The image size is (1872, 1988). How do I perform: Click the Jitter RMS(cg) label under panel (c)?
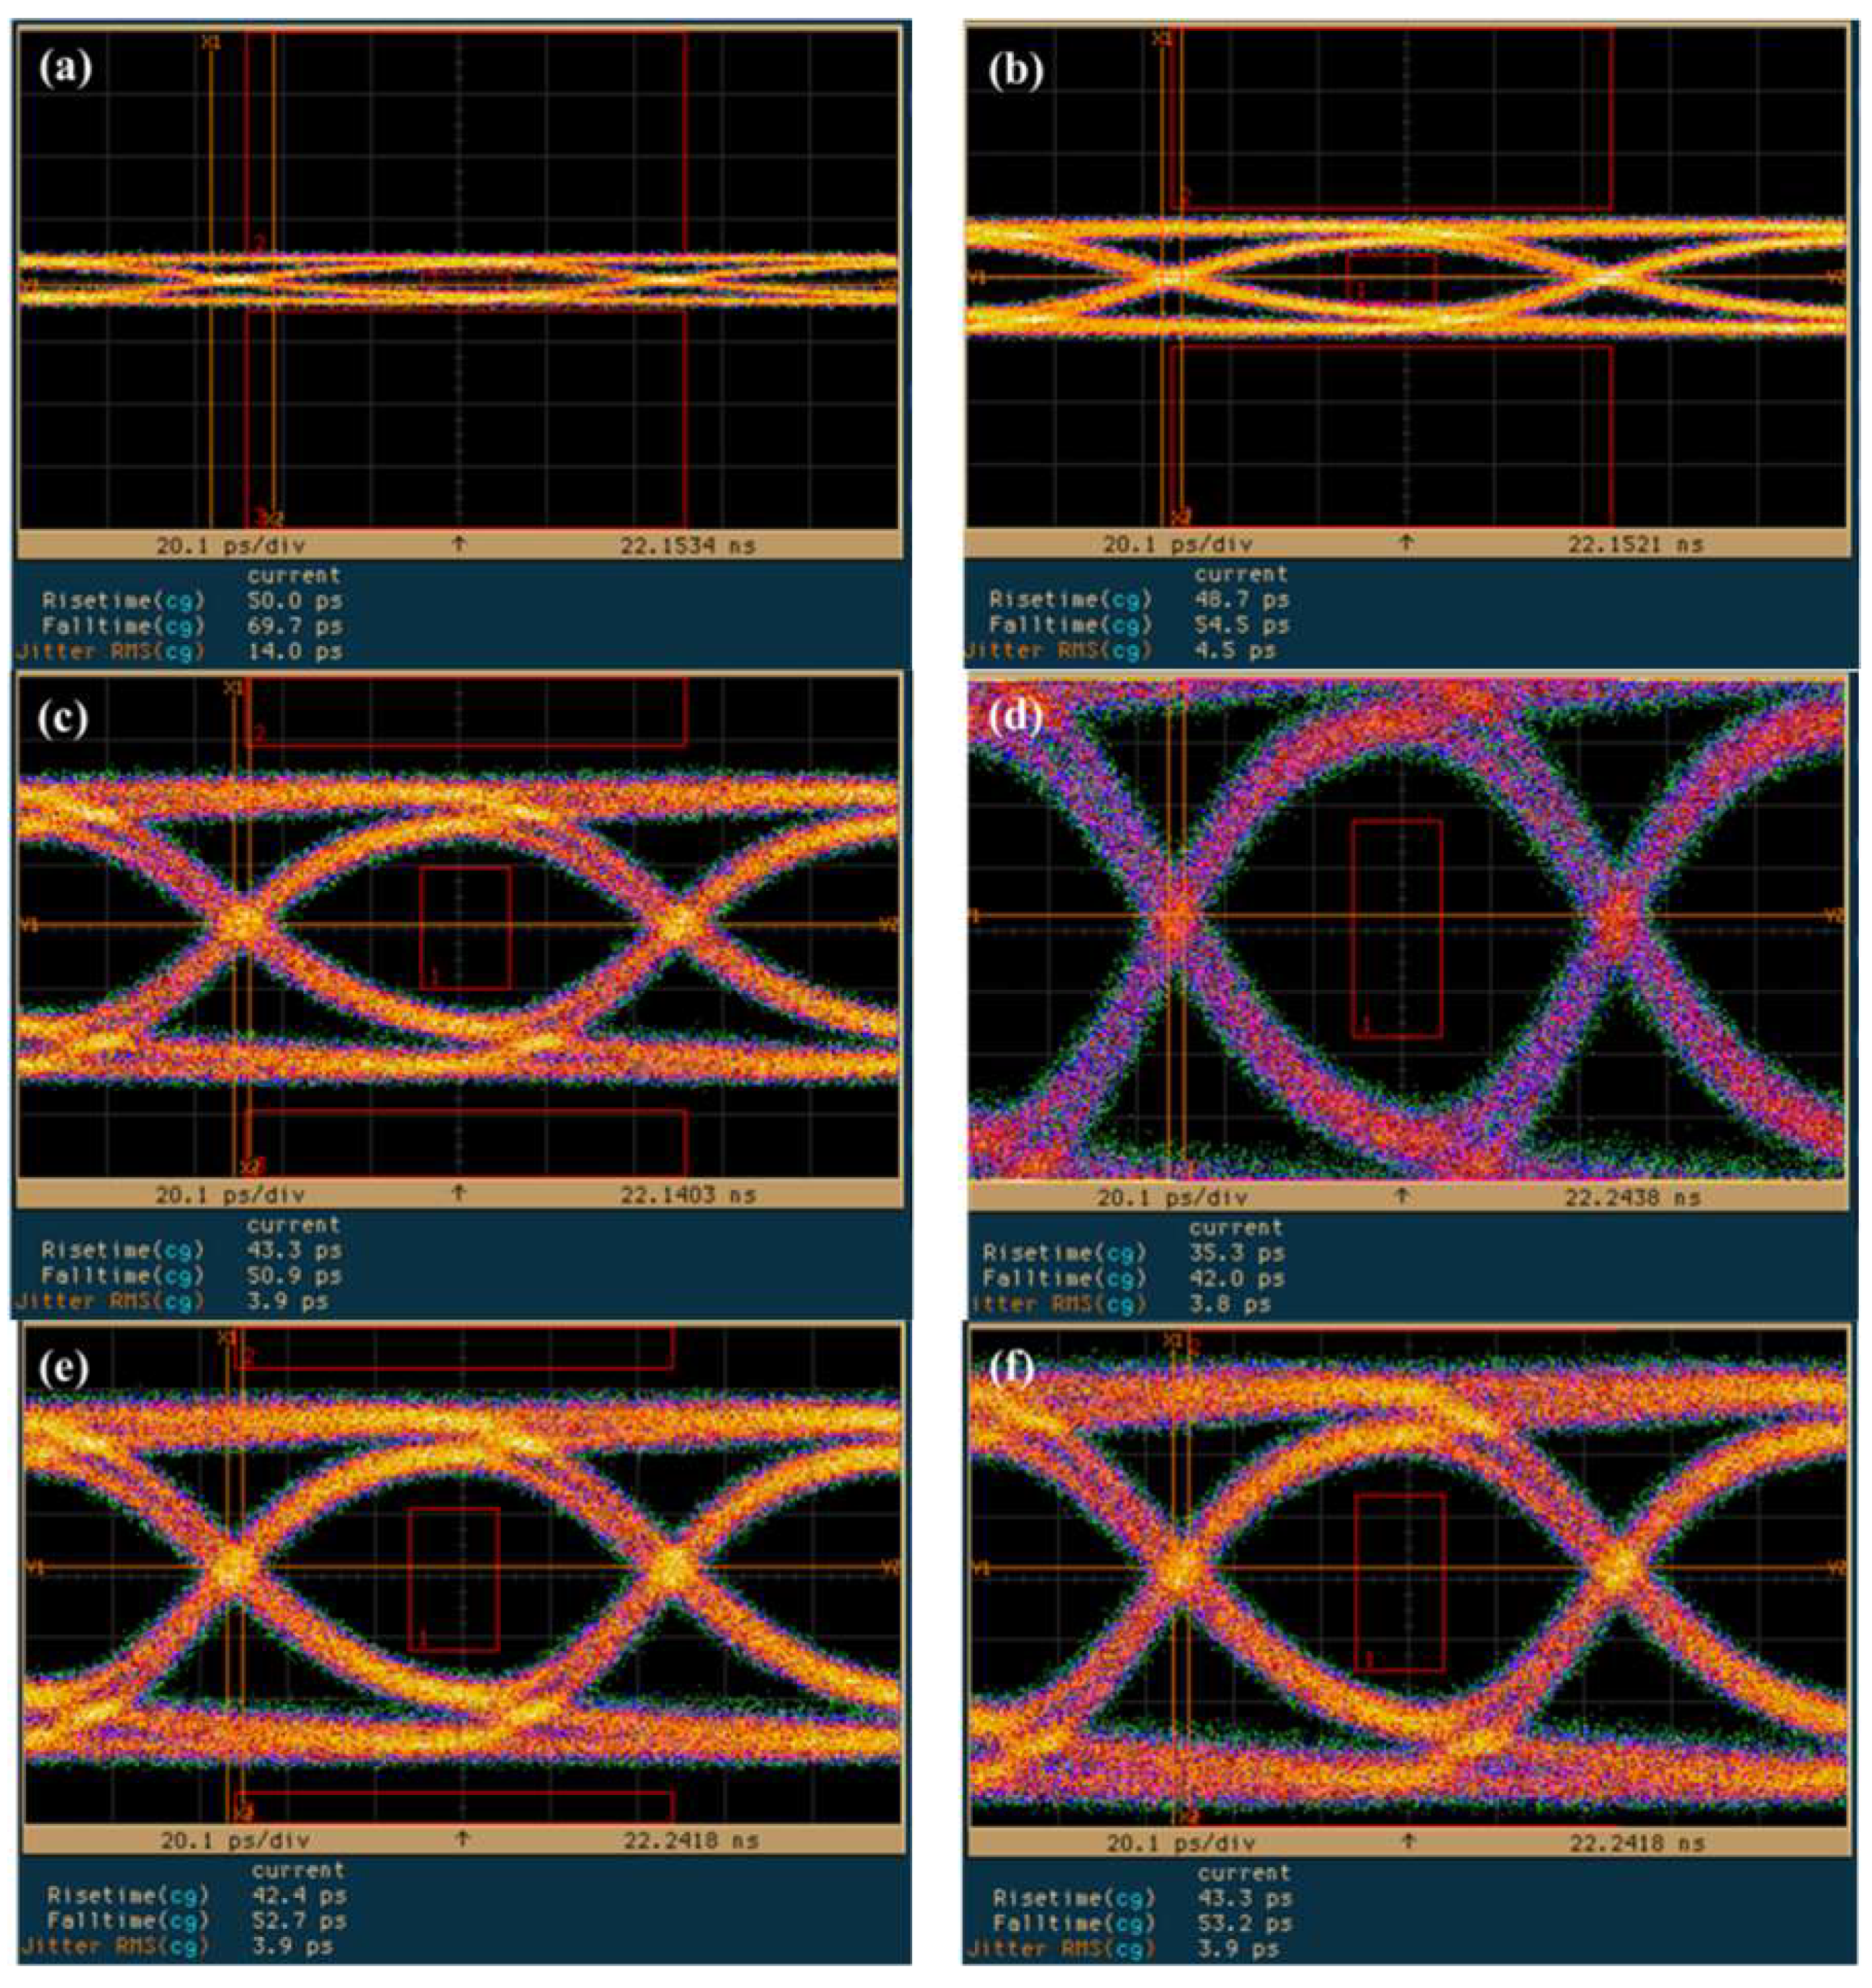click(x=109, y=1301)
